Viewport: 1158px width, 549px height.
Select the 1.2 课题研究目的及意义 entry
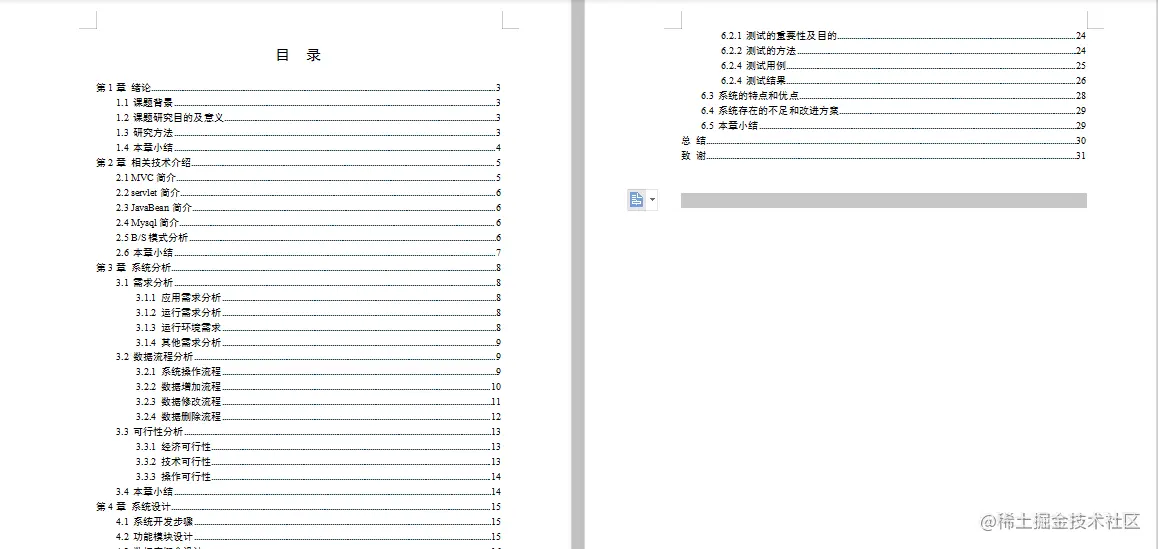(309, 117)
